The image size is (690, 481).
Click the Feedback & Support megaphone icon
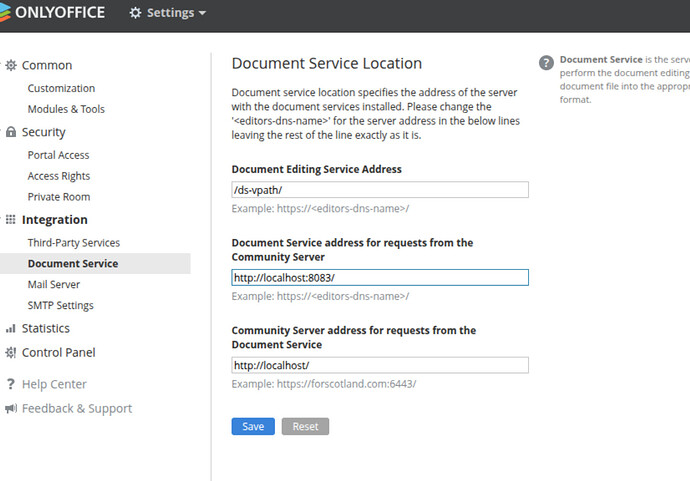pos(11,408)
